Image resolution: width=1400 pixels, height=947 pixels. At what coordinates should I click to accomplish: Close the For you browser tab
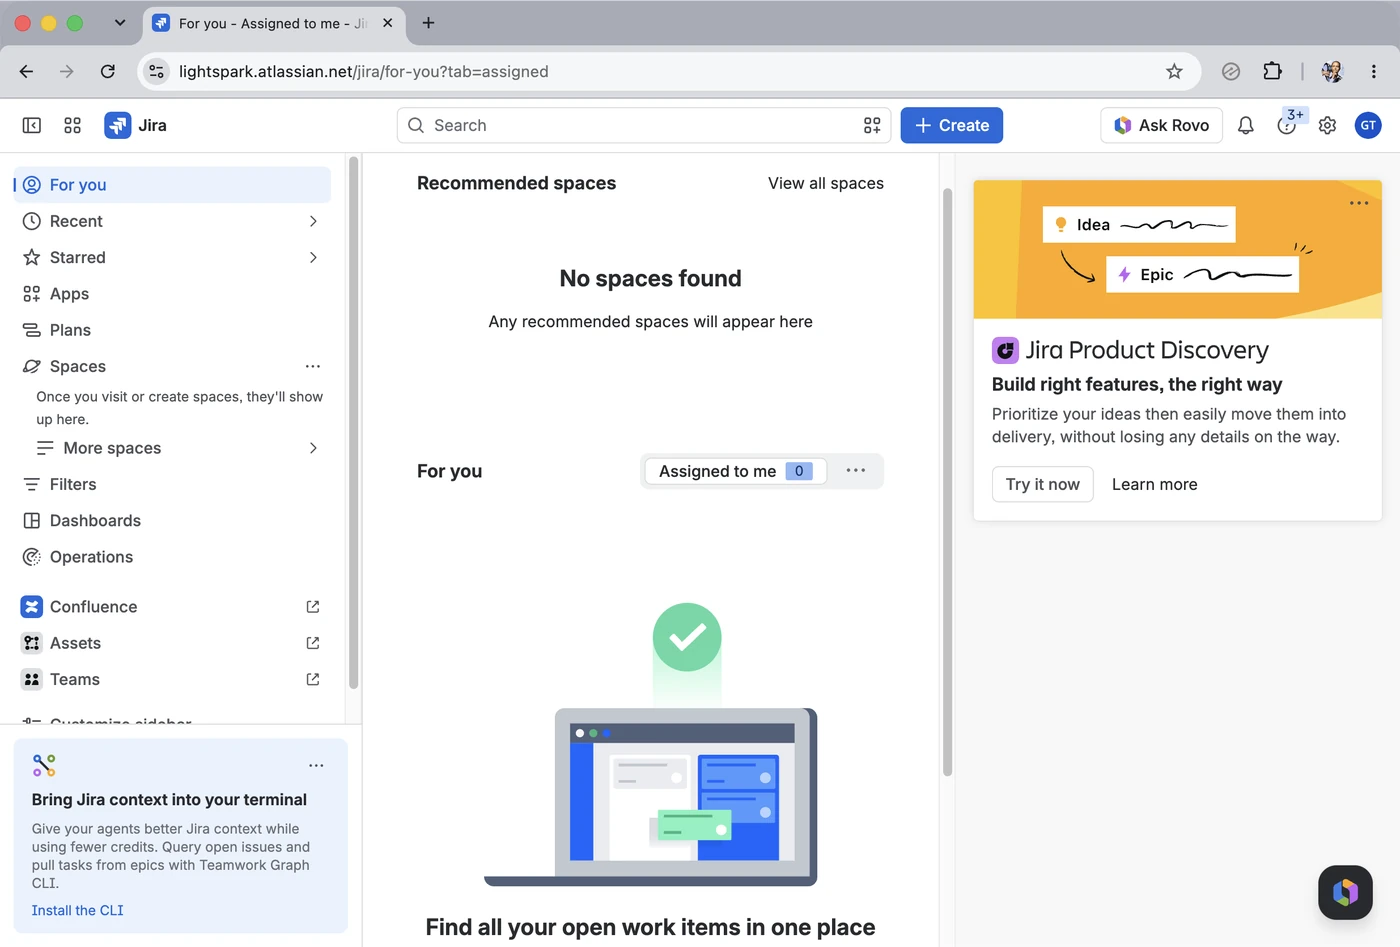(388, 23)
